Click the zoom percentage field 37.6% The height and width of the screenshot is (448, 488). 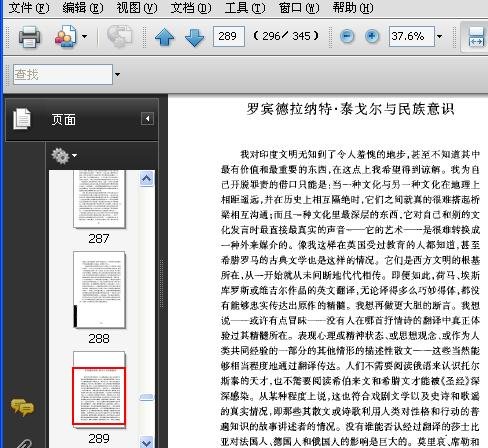click(x=412, y=36)
